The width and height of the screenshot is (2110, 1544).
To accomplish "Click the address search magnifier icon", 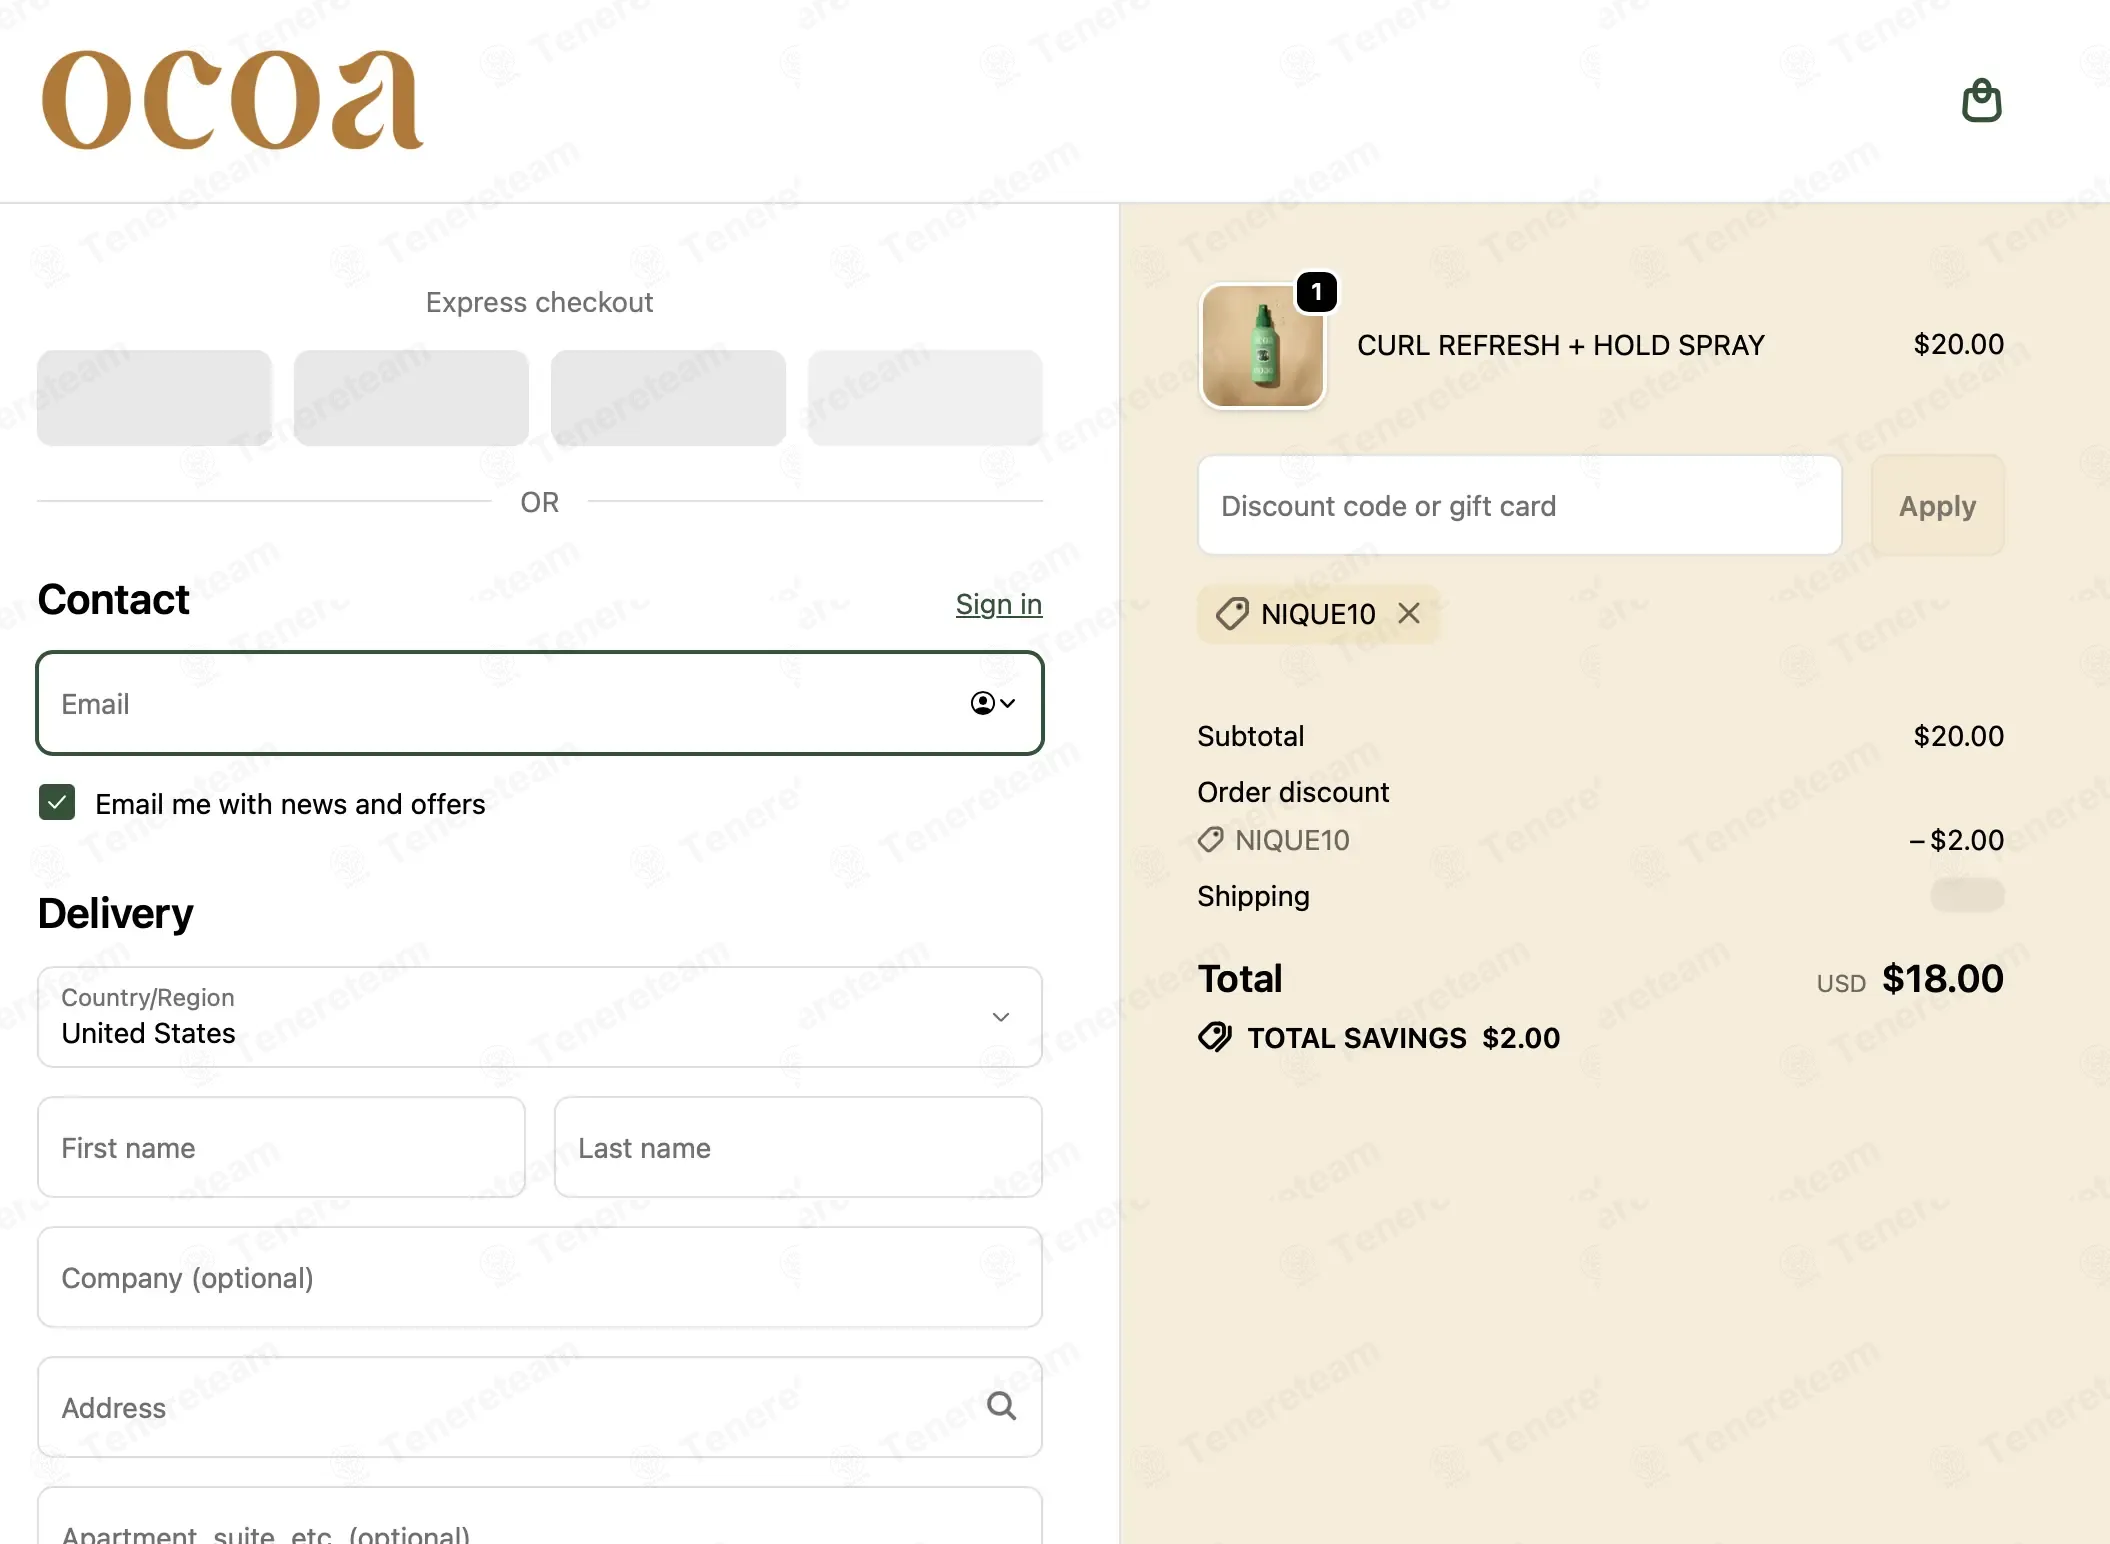I will (1001, 1406).
